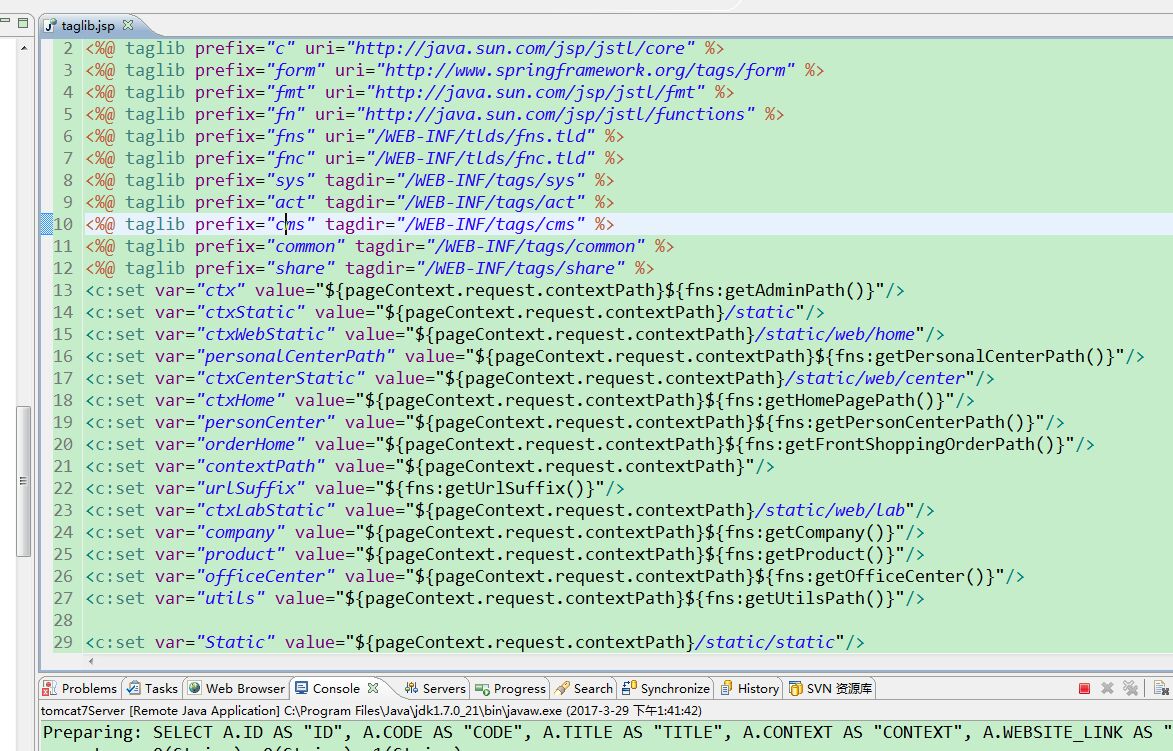
Task: Open the Web Browser tab
Action: tap(236, 688)
